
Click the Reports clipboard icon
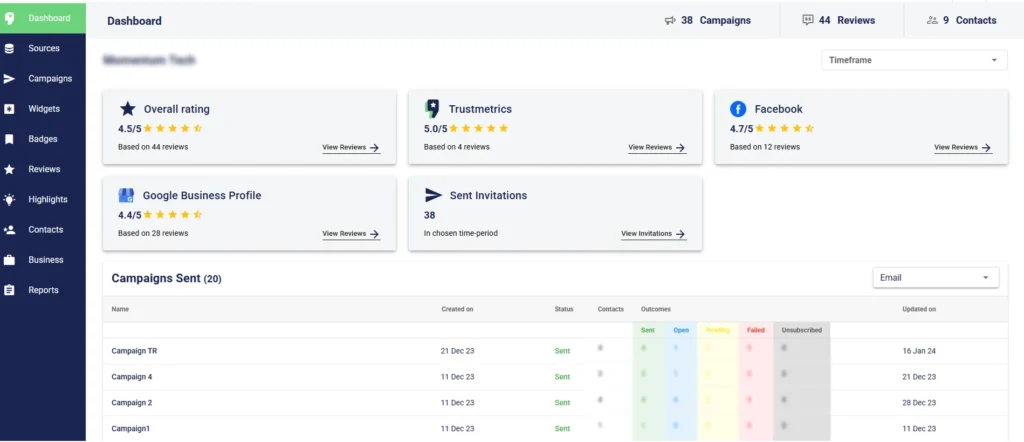pos(9,290)
